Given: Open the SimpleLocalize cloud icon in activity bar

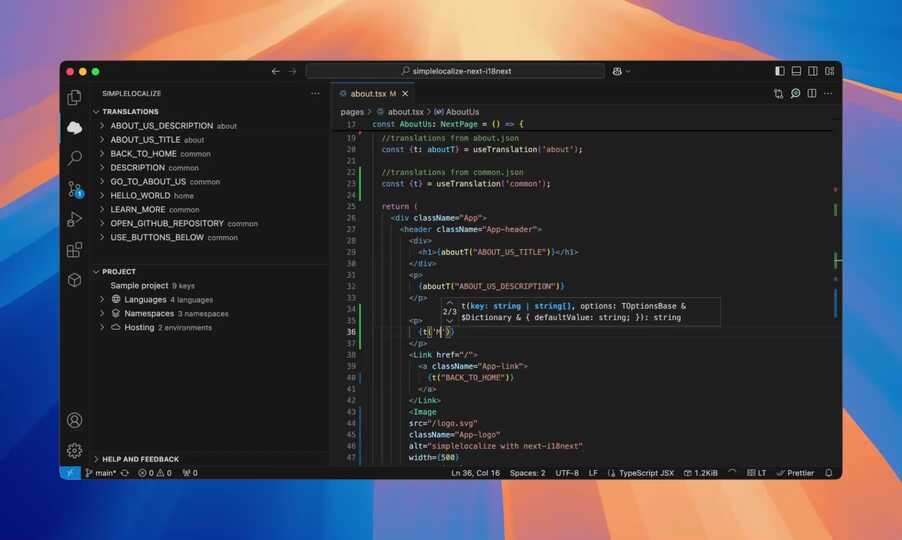Looking at the screenshot, I should pyautogui.click(x=74, y=127).
